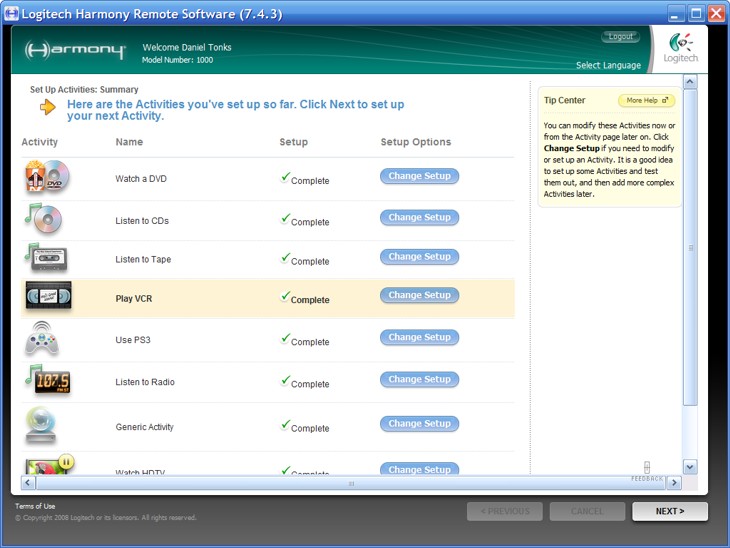Screen dimensions: 730x548
Task: Select the 'Listen to CDs' name text
Action: click(142, 221)
